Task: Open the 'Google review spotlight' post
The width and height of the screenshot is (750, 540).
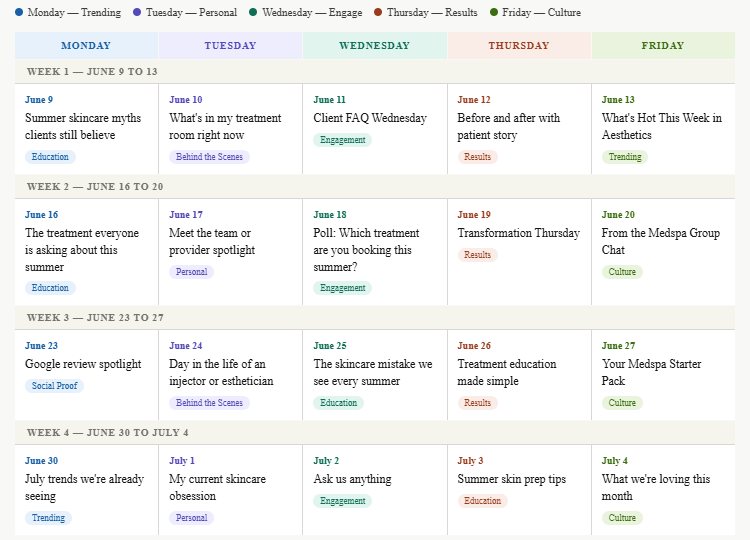Action: [x=83, y=364]
